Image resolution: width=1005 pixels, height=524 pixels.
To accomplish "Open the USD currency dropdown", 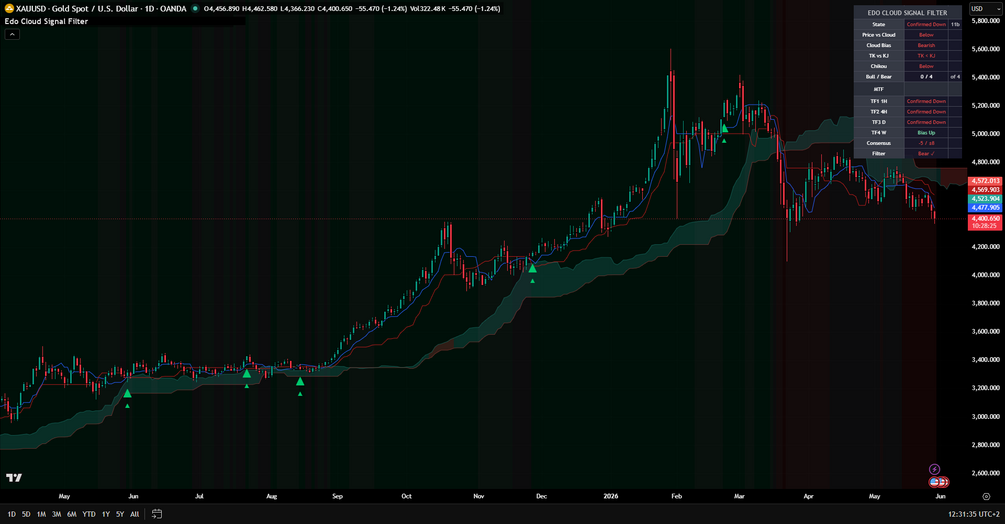I will tap(984, 9).
